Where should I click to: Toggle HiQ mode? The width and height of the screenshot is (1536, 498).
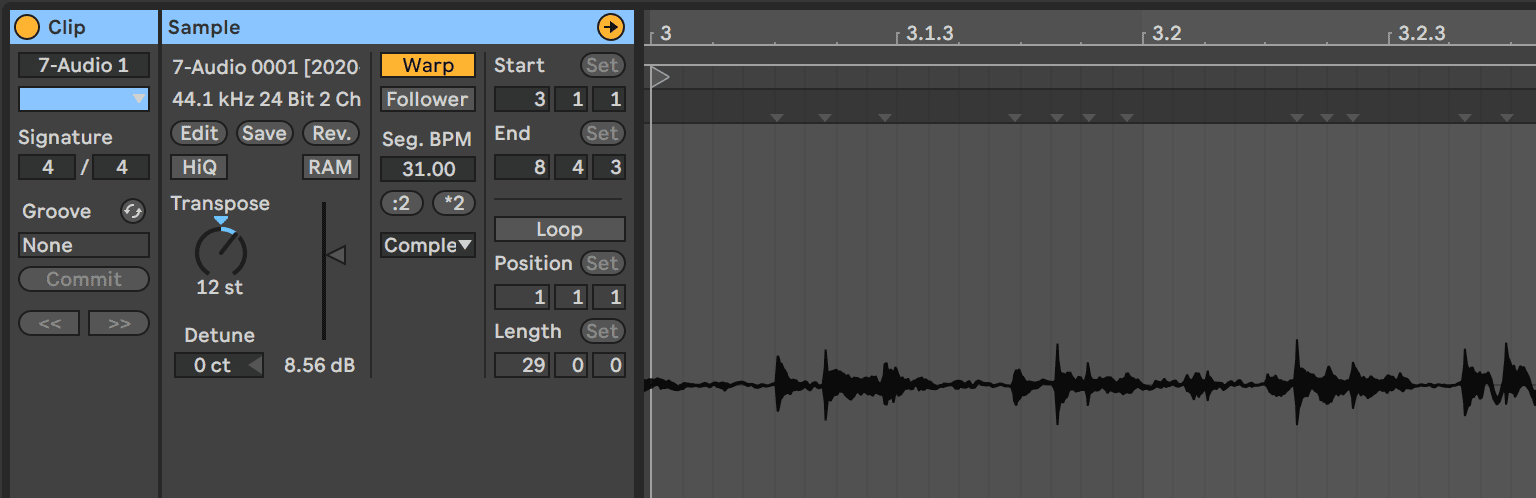pos(199,167)
